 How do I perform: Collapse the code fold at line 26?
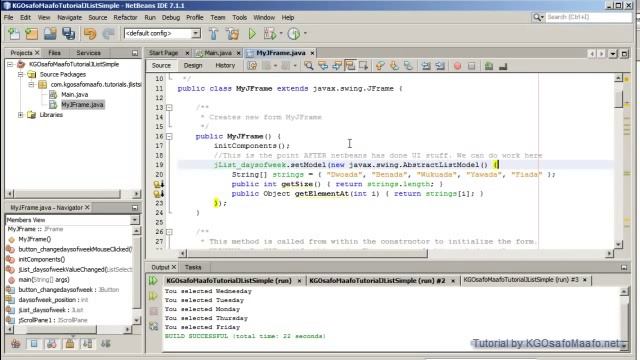point(169,232)
